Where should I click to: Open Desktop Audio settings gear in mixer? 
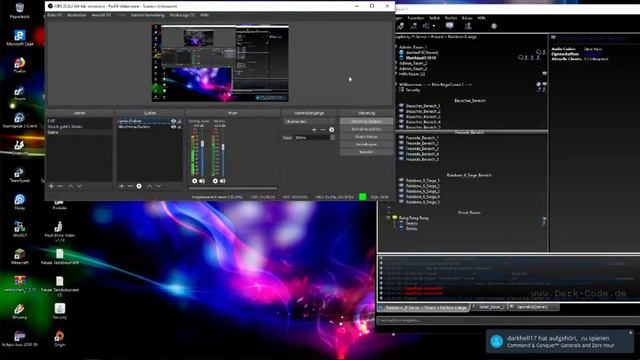[195, 181]
